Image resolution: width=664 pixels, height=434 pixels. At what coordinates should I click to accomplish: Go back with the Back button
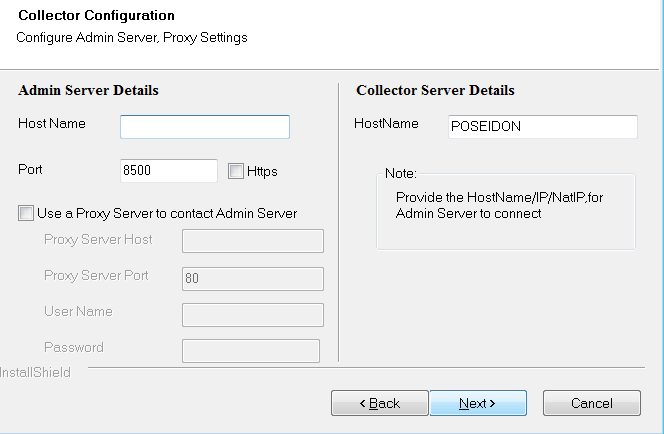(x=380, y=403)
